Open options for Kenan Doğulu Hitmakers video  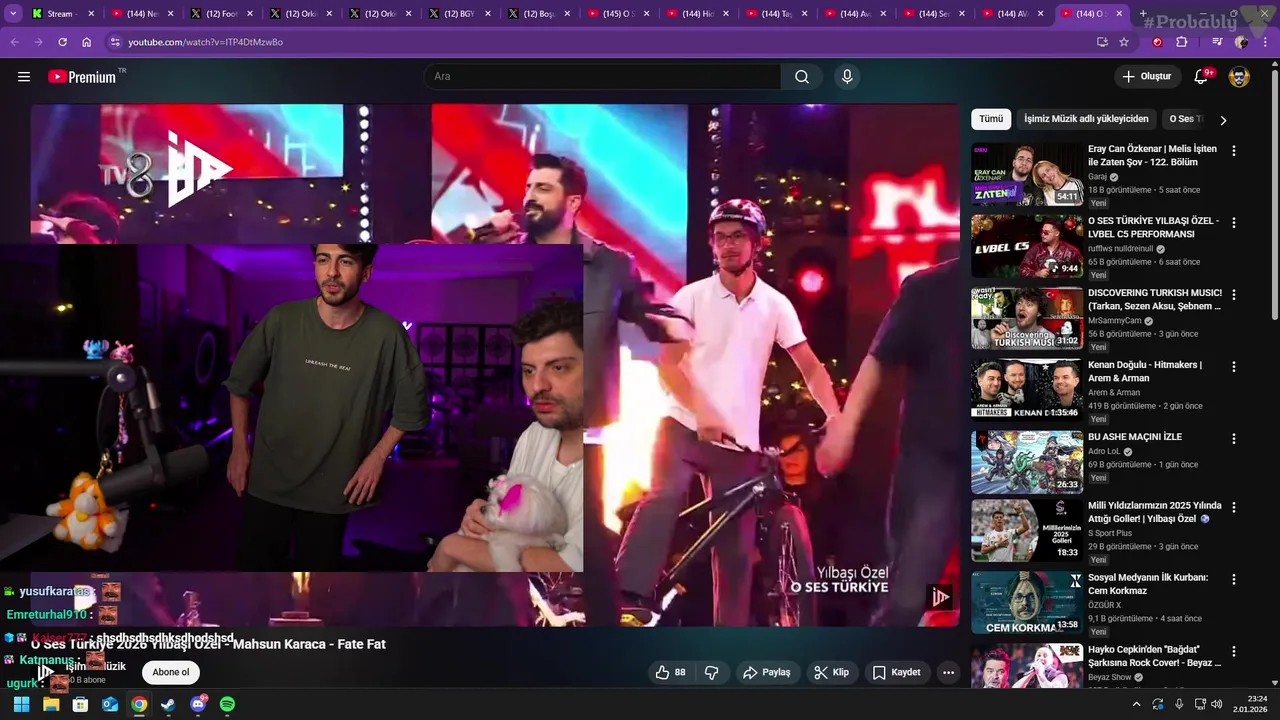1233,366
